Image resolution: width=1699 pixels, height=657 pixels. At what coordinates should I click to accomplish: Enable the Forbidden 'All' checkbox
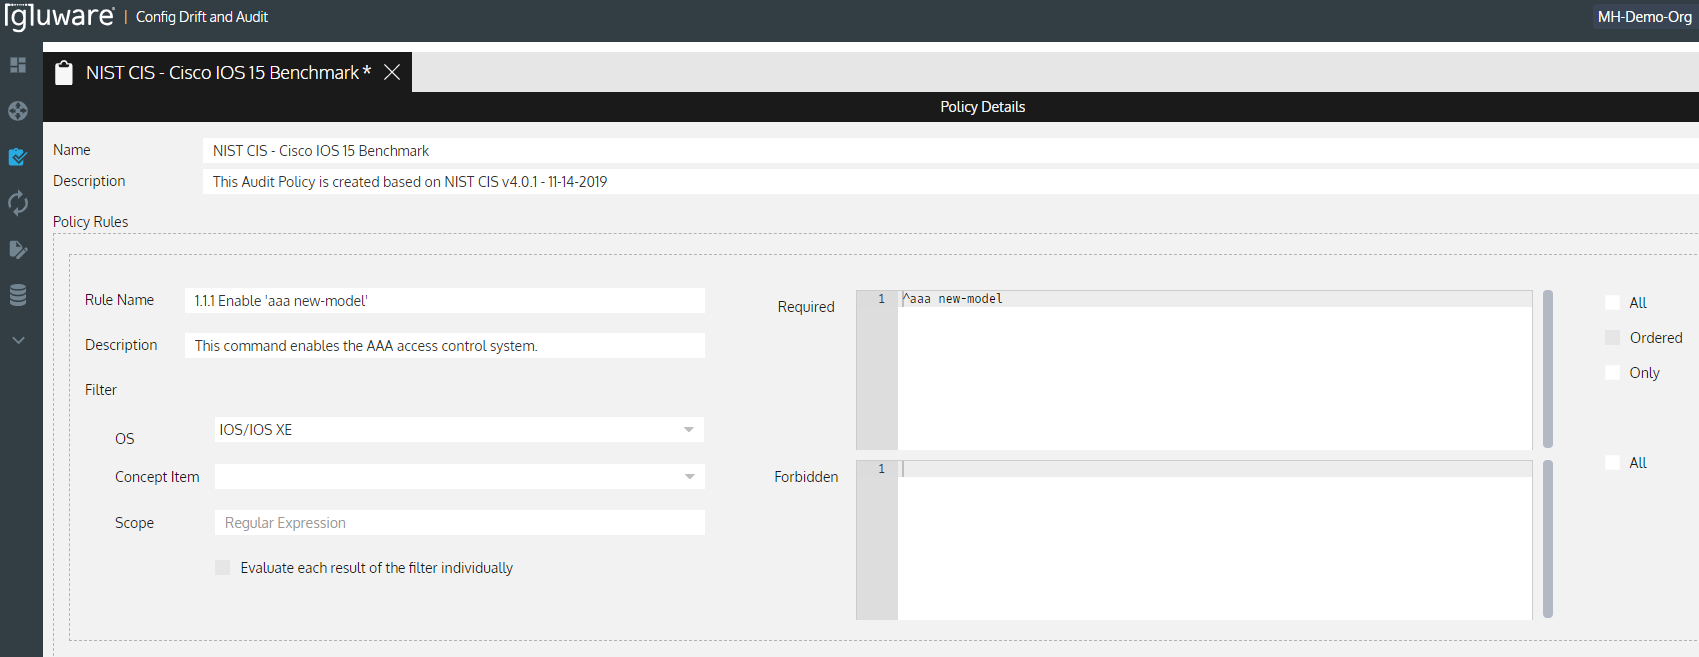click(1612, 463)
